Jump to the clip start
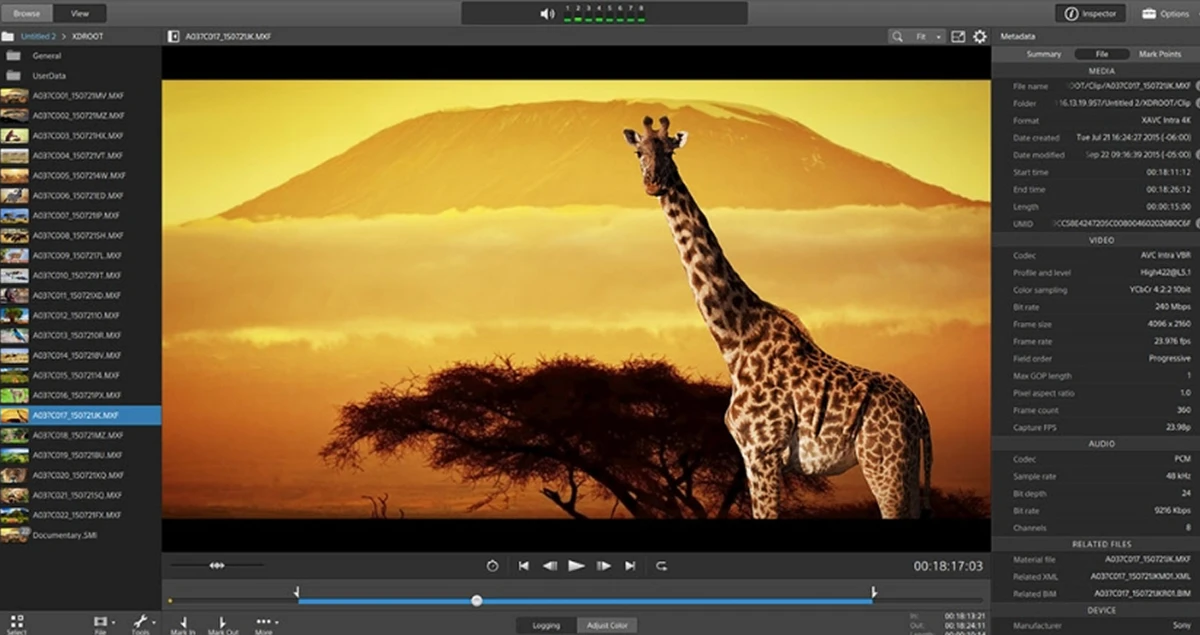Image resolution: width=1200 pixels, height=635 pixels. click(x=523, y=565)
